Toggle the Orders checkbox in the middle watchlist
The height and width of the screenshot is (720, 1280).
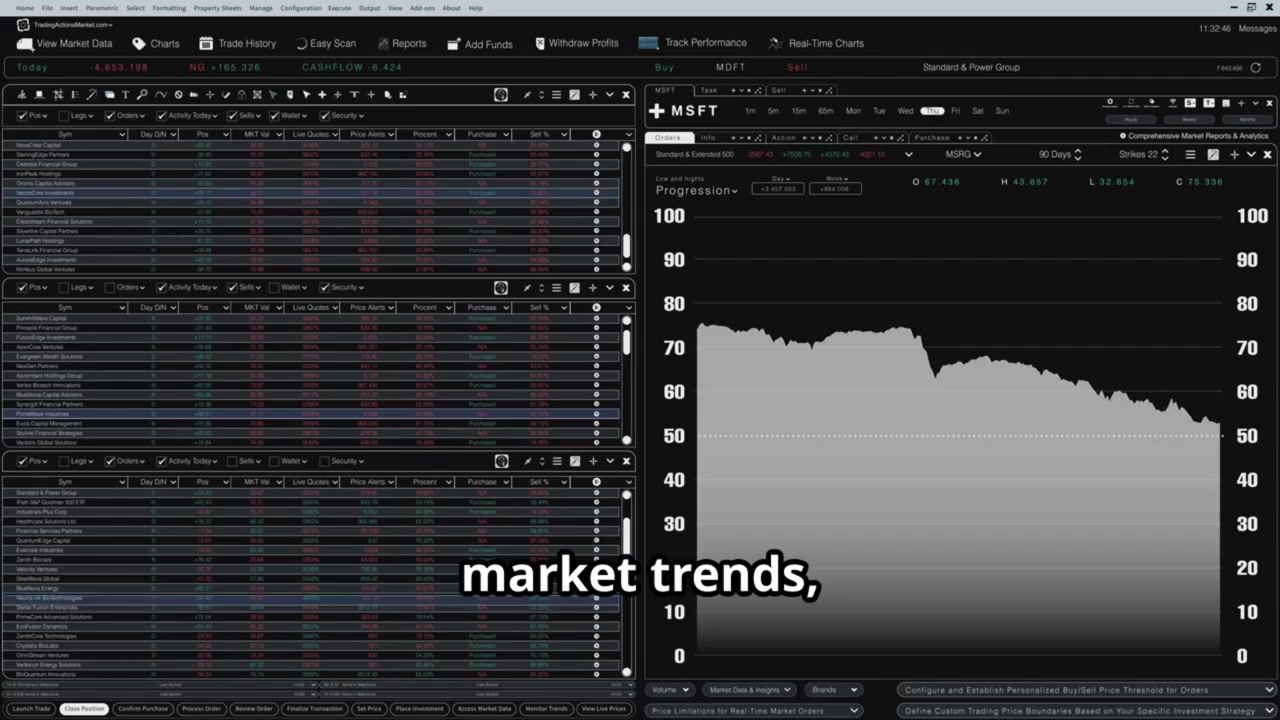(110, 287)
